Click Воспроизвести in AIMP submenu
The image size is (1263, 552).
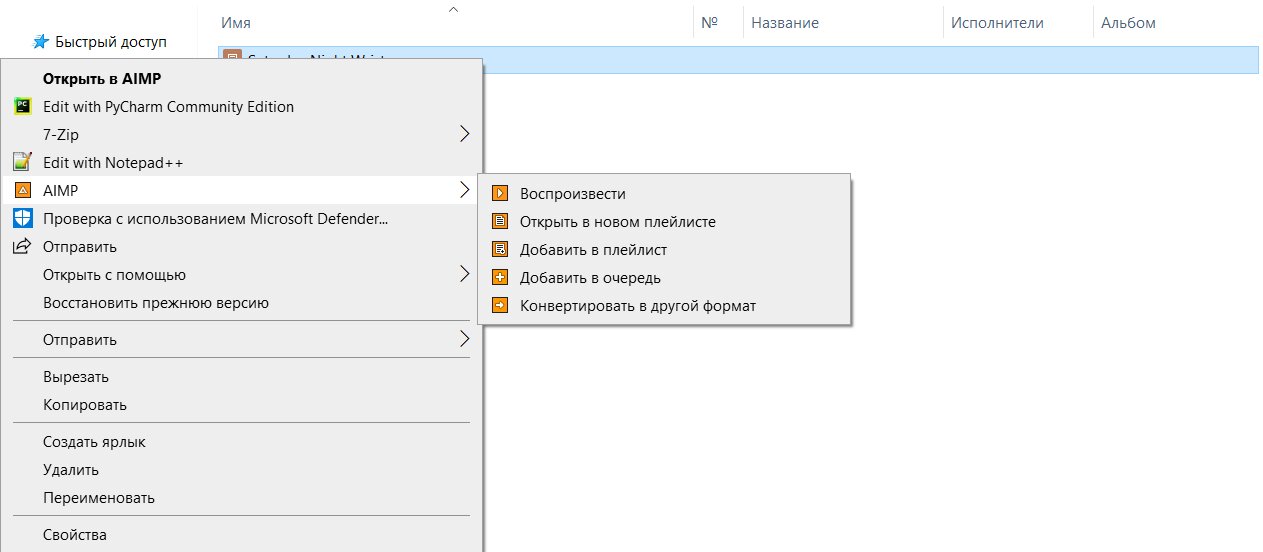(x=665, y=194)
